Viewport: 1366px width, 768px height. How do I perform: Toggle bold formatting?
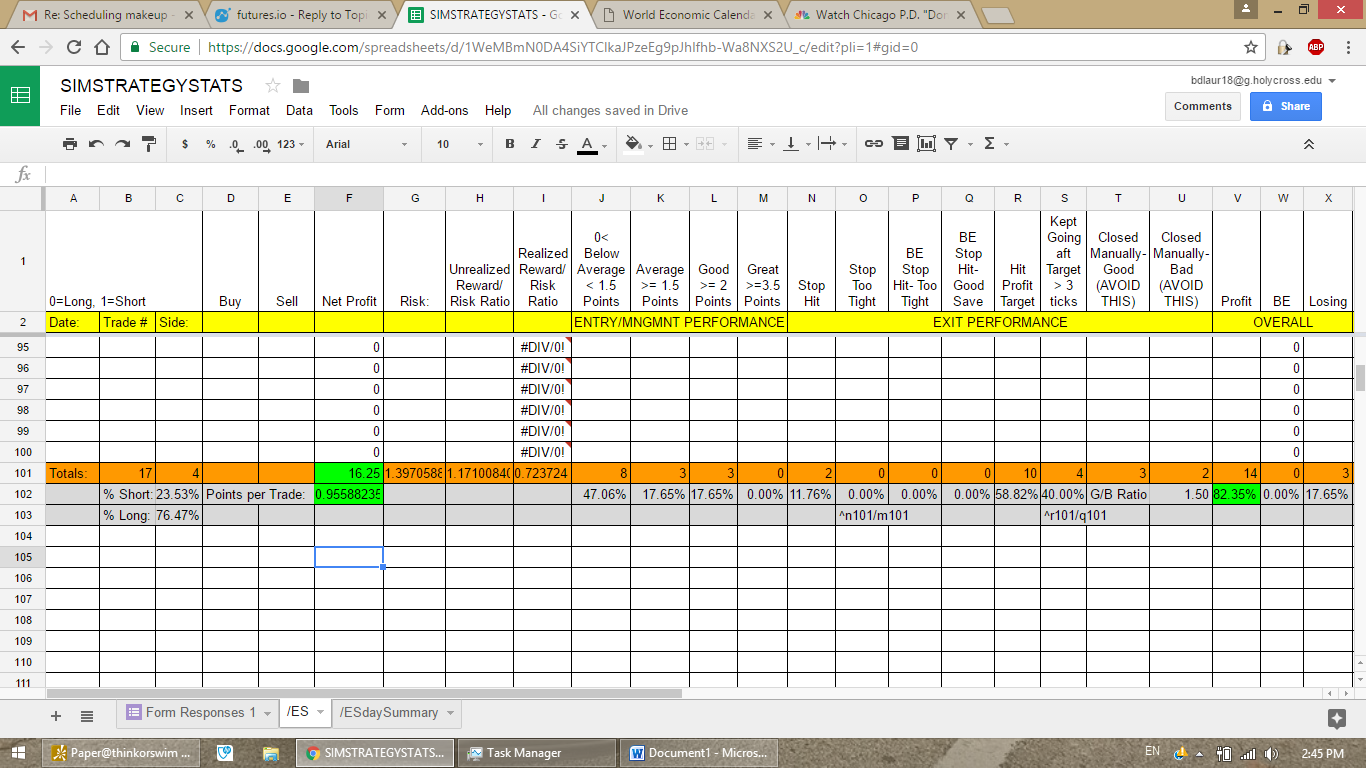click(509, 144)
